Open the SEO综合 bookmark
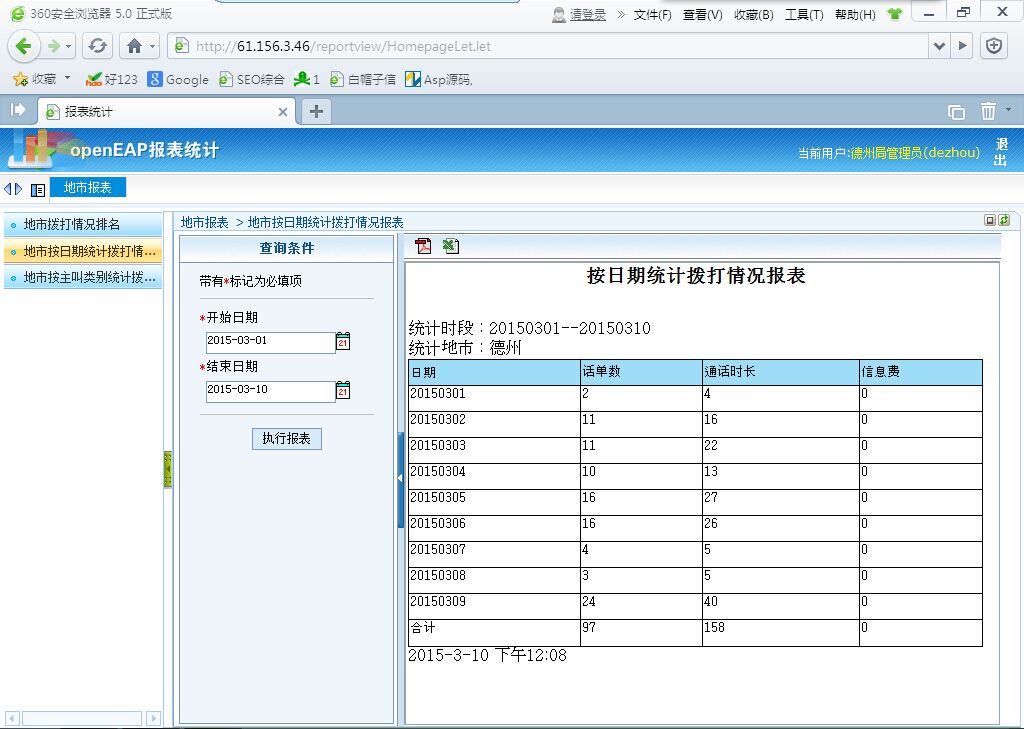 click(251, 80)
